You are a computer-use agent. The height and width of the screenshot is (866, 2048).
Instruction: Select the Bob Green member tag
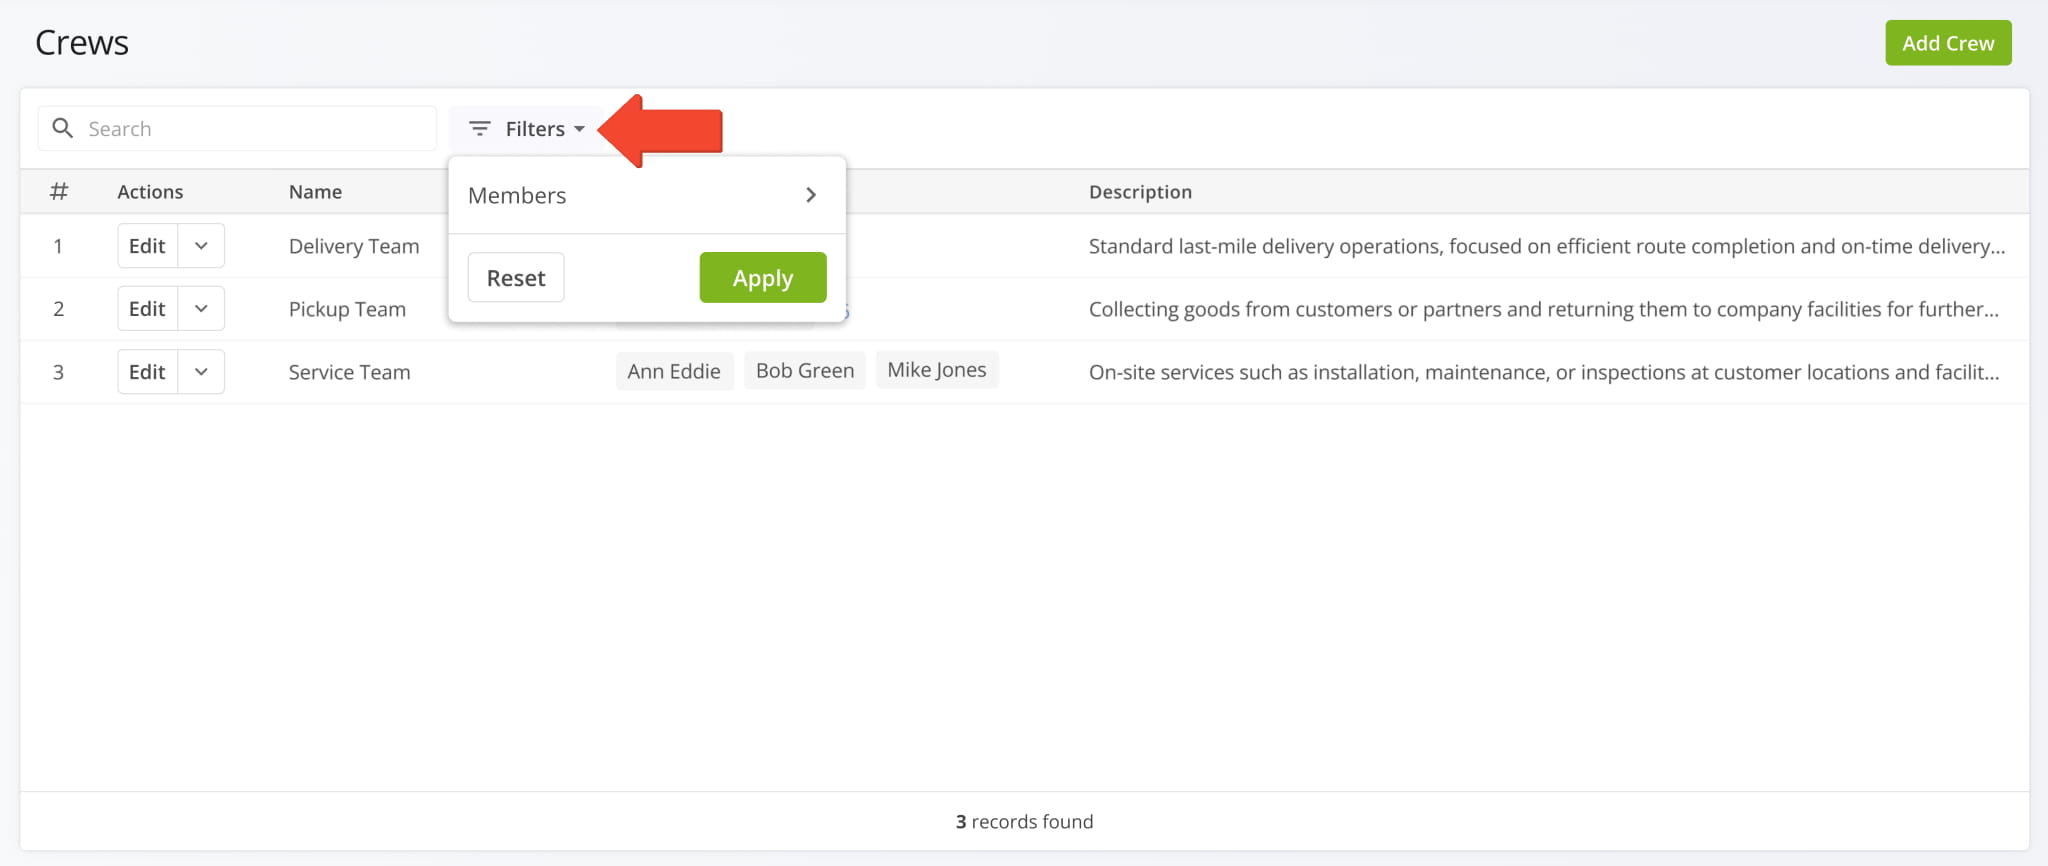pos(804,371)
